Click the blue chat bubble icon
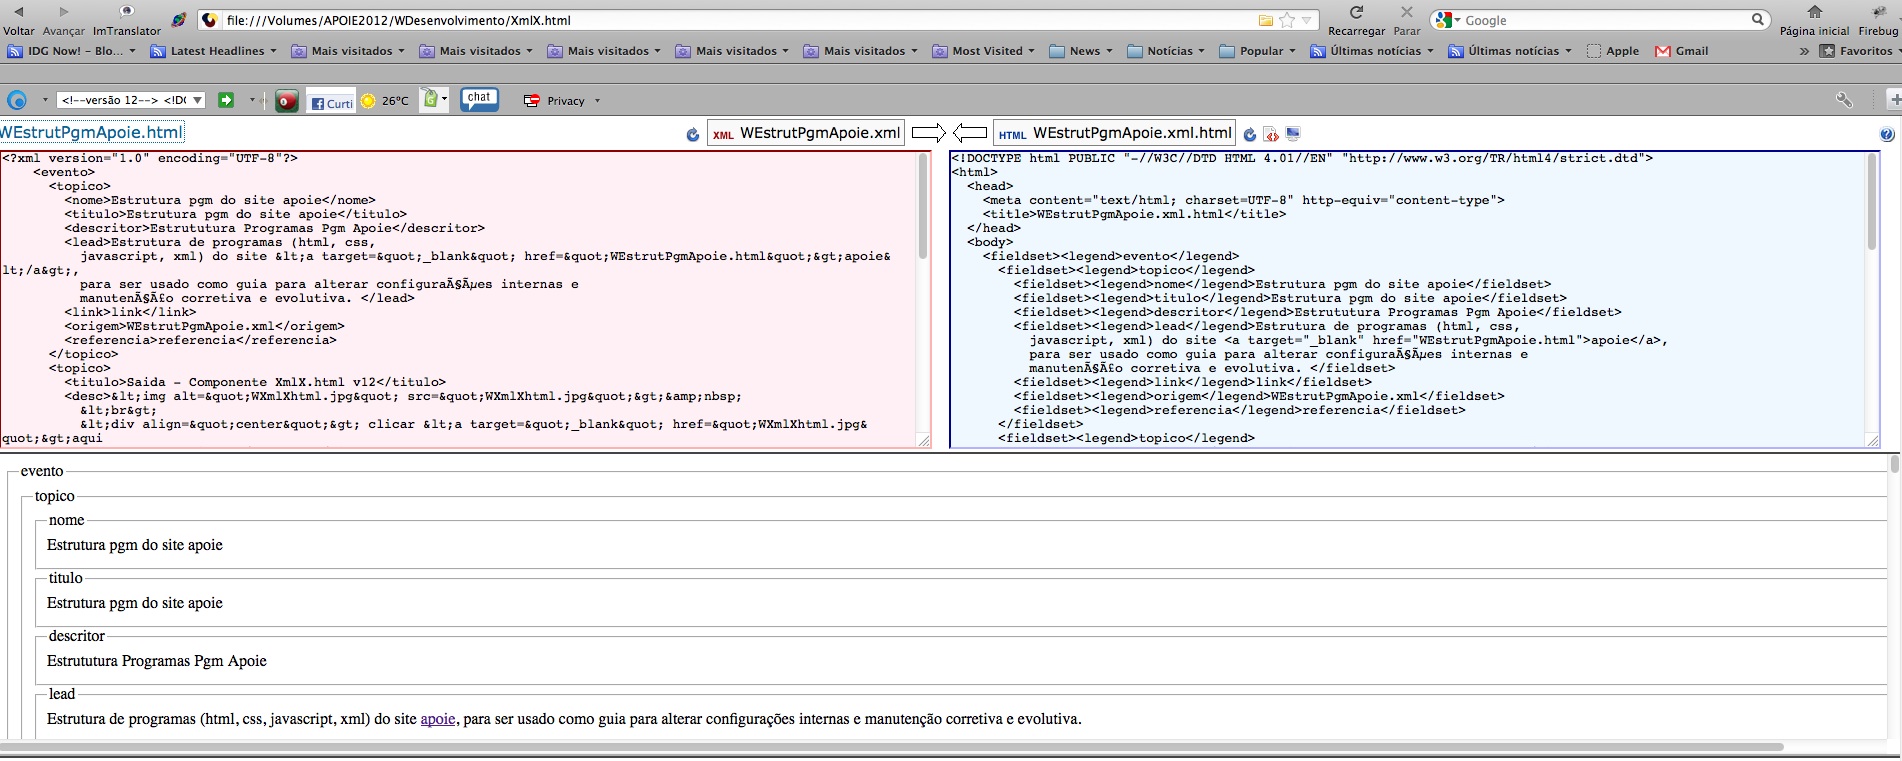 [x=479, y=99]
